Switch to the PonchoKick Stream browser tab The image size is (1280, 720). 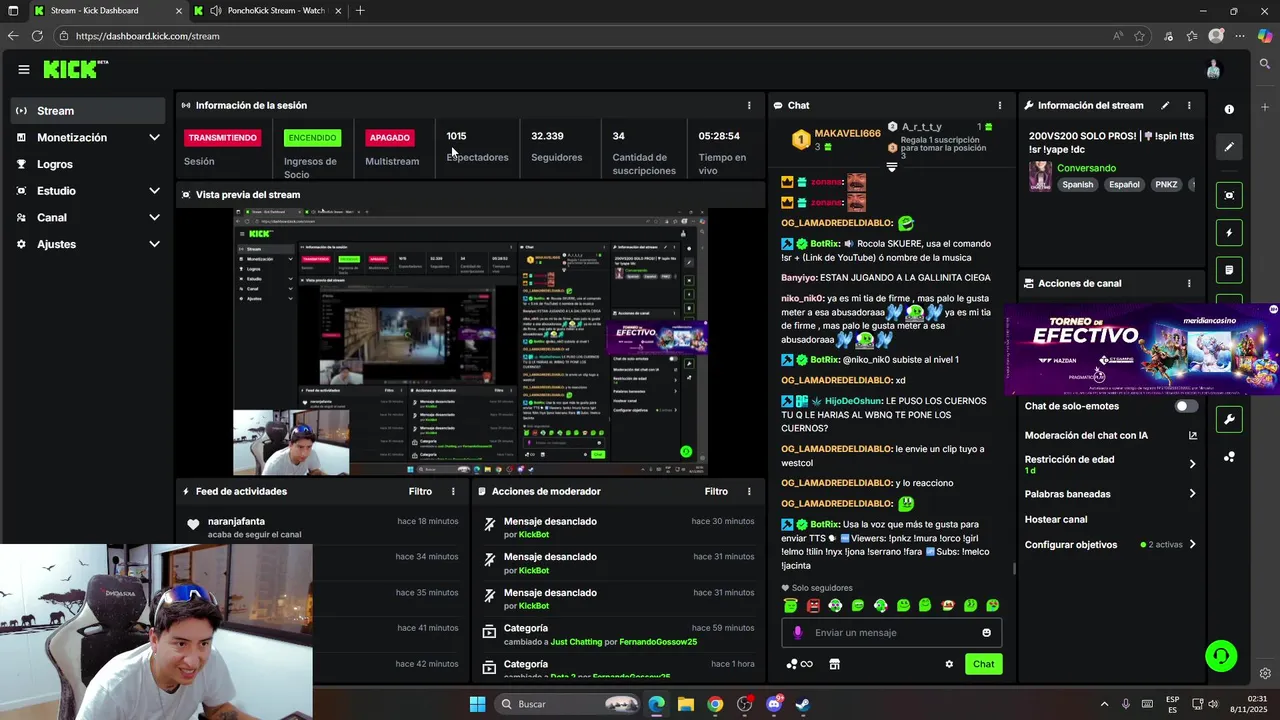coord(267,11)
